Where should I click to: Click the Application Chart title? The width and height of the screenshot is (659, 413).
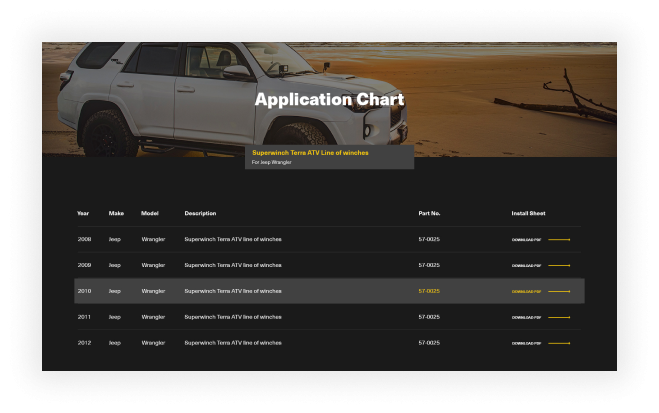point(330,100)
